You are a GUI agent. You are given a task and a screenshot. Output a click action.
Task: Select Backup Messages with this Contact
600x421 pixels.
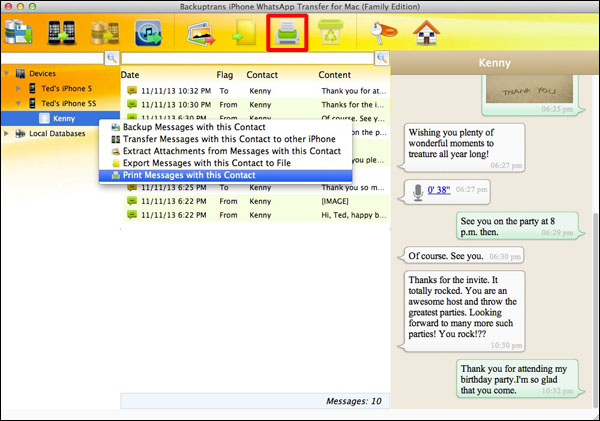[225, 127]
